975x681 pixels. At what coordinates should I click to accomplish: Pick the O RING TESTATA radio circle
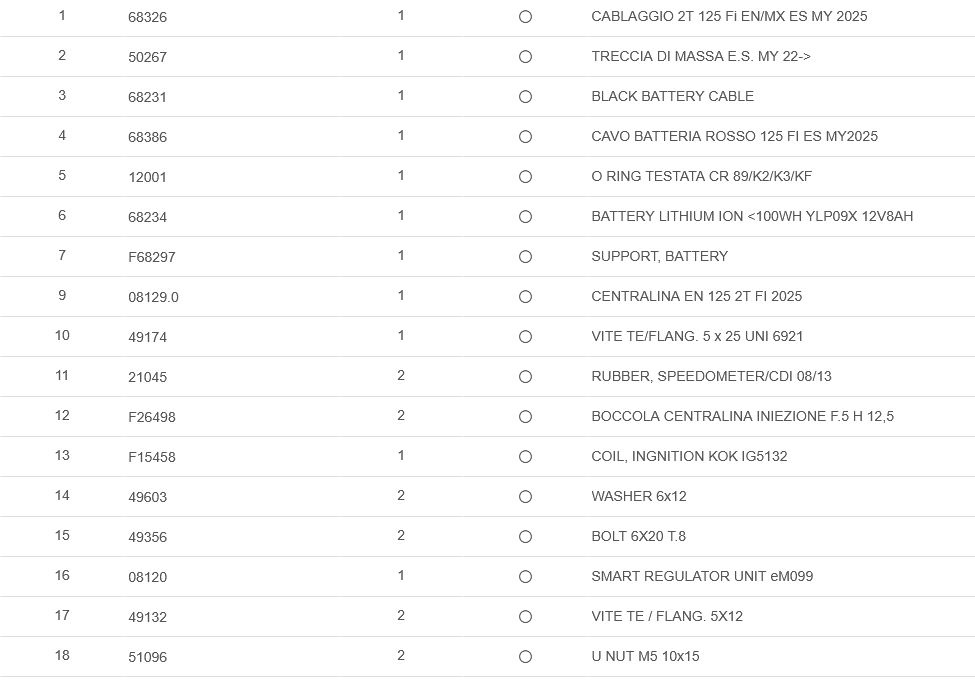click(x=525, y=177)
